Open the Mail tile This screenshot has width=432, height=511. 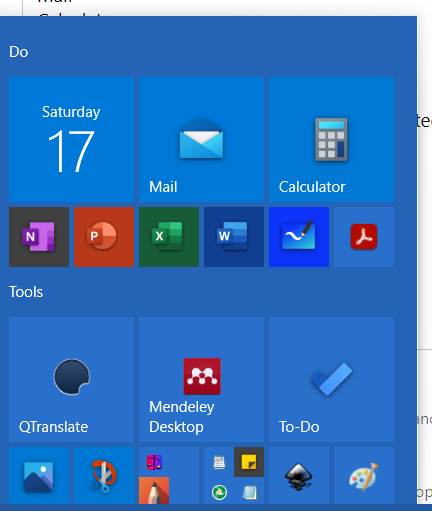coord(201,139)
